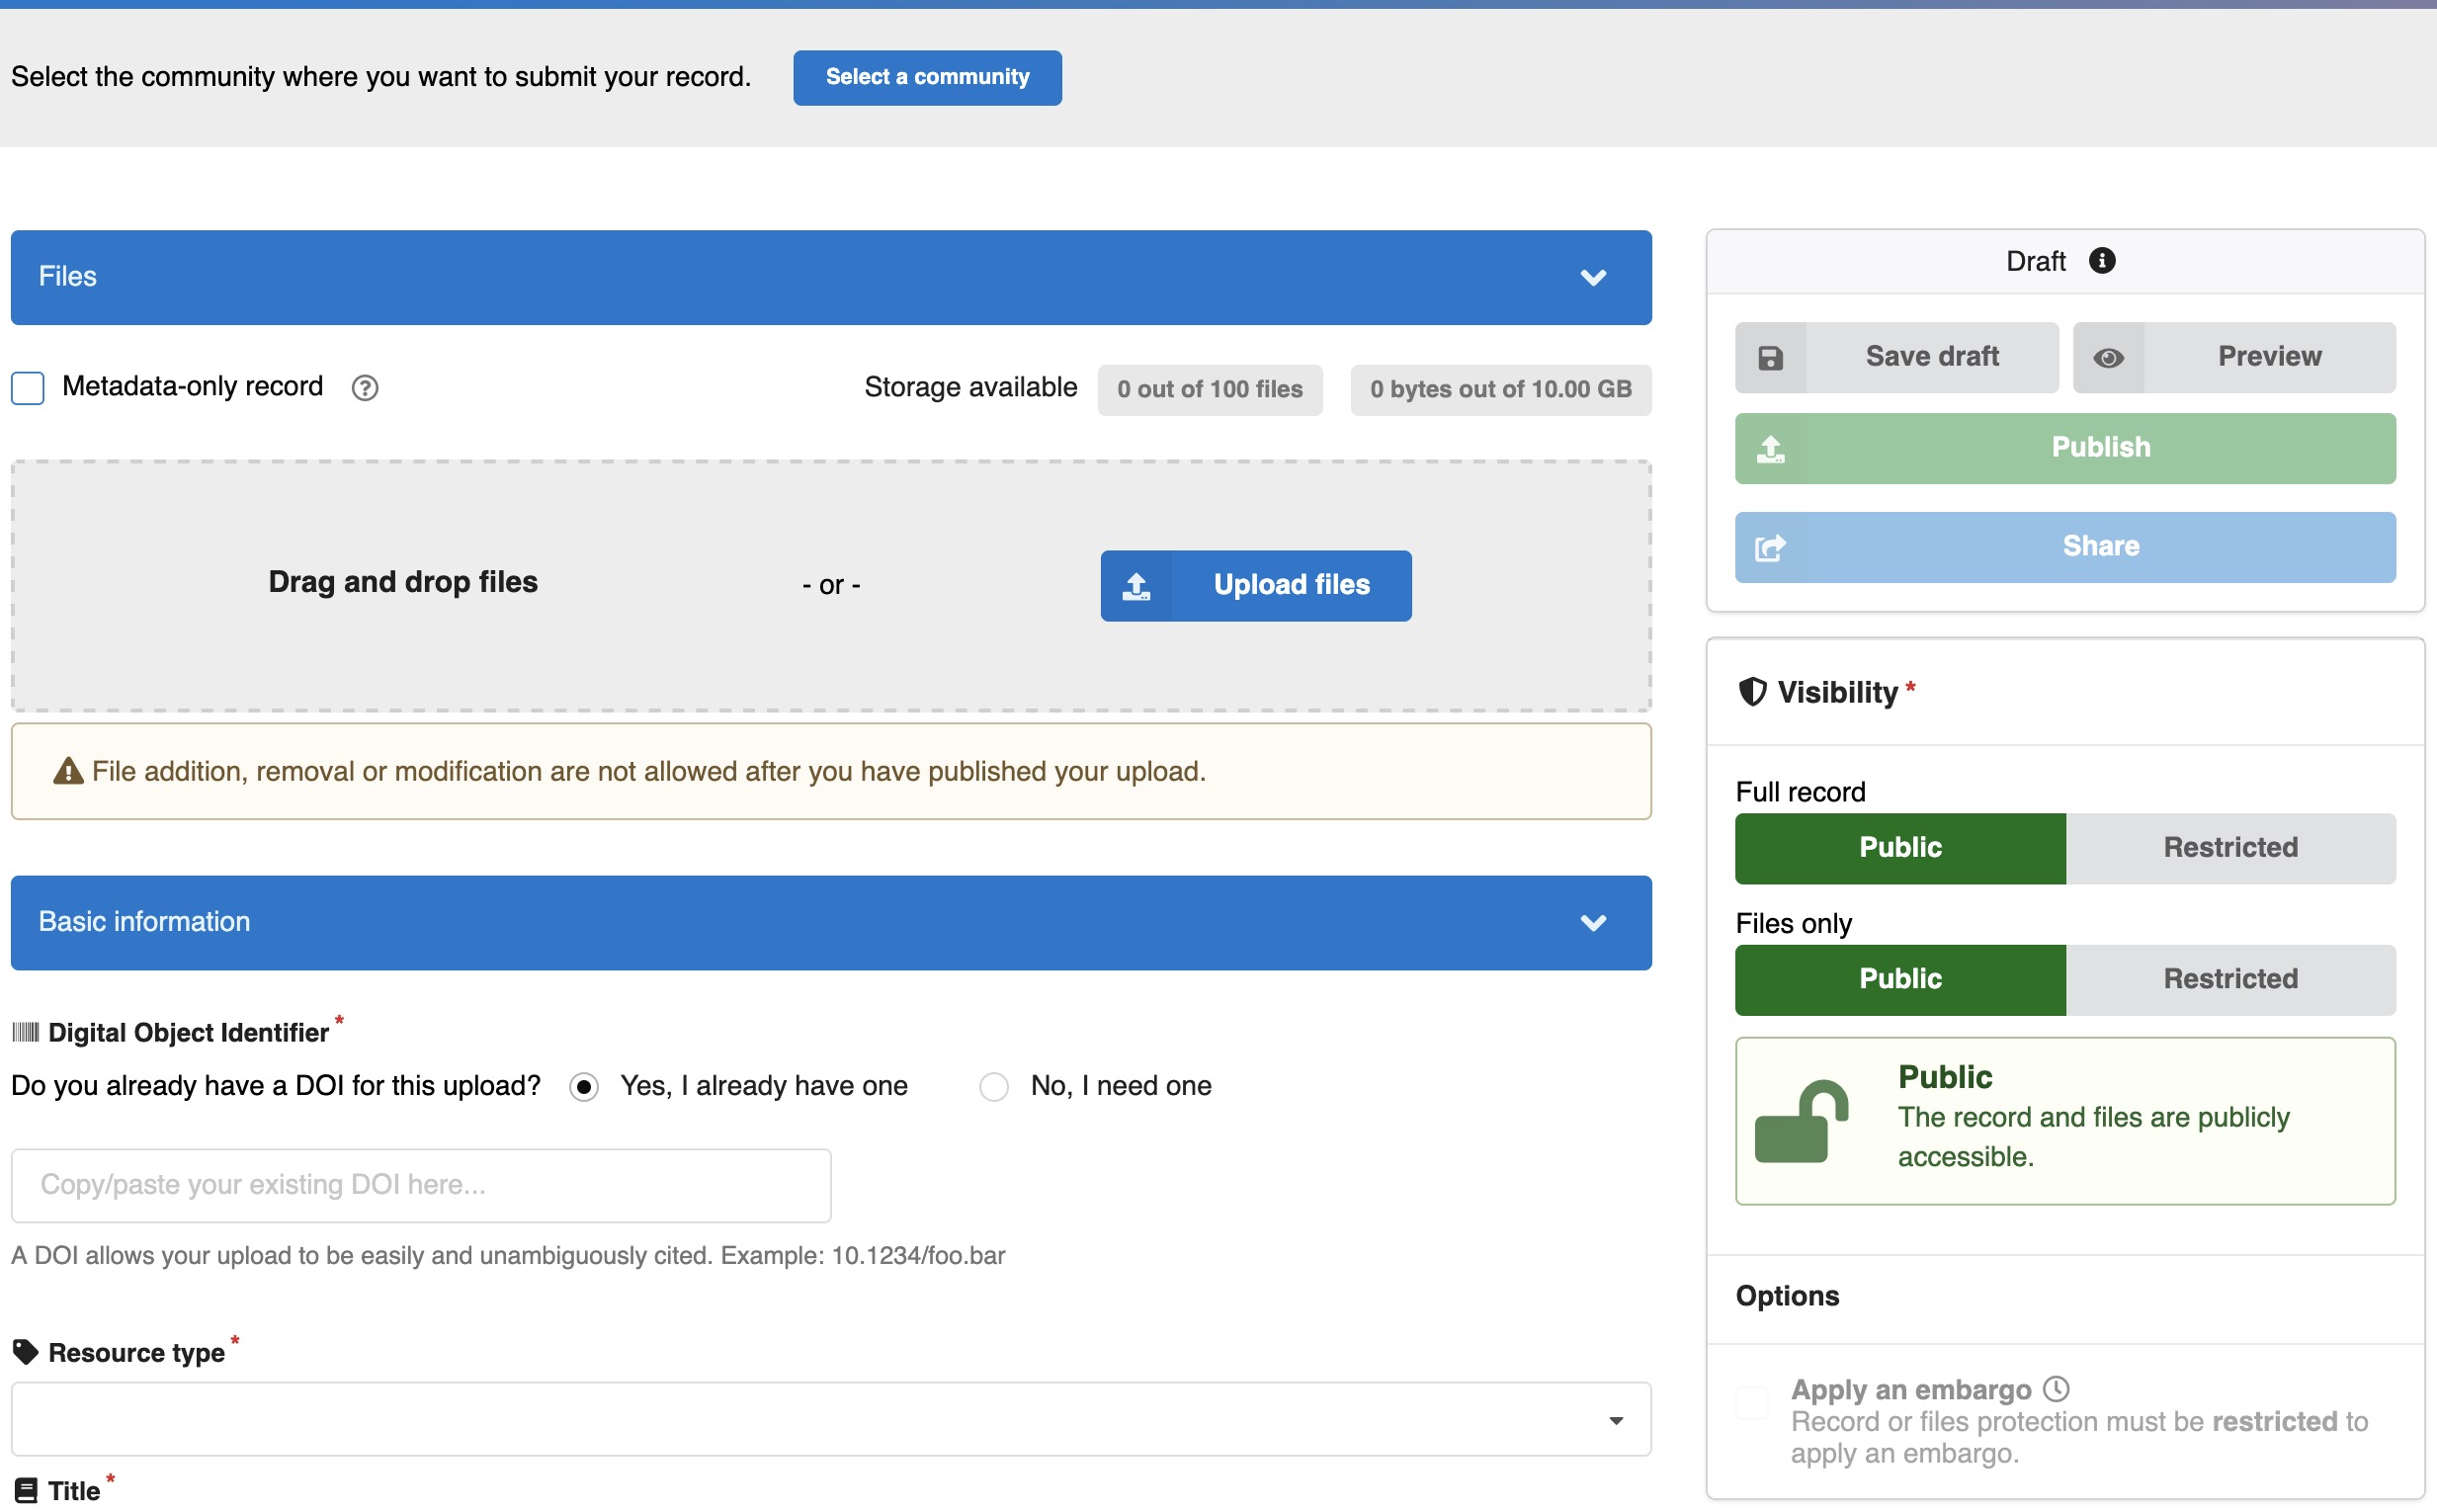Click 'The record and files are publicly accessible' text

coord(2094,1137)
